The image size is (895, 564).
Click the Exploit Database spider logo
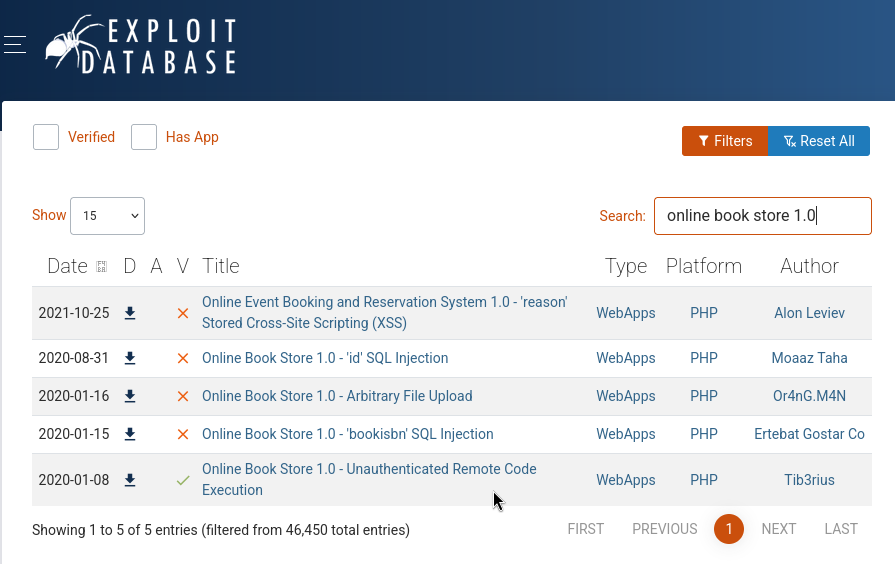pos(140,45)
